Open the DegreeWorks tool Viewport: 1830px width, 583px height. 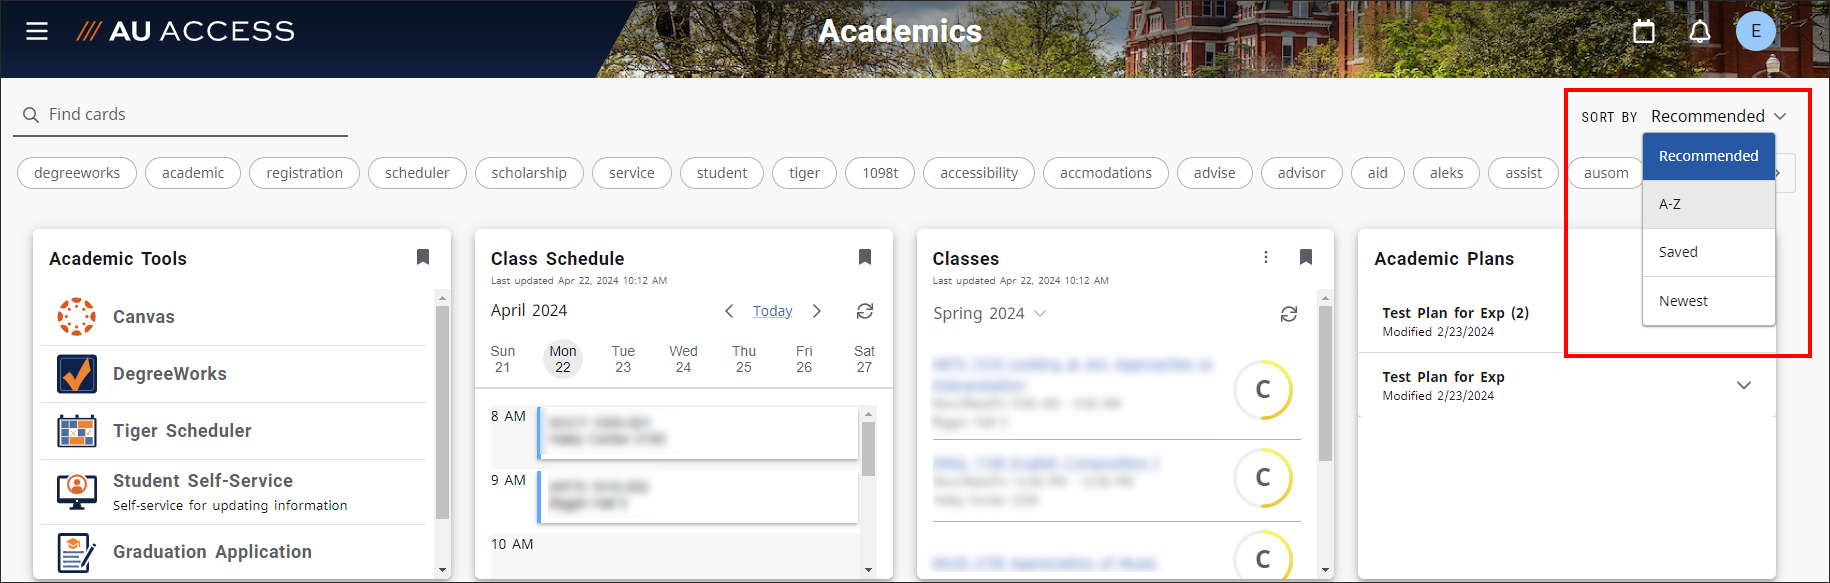[x=169, y=374]
